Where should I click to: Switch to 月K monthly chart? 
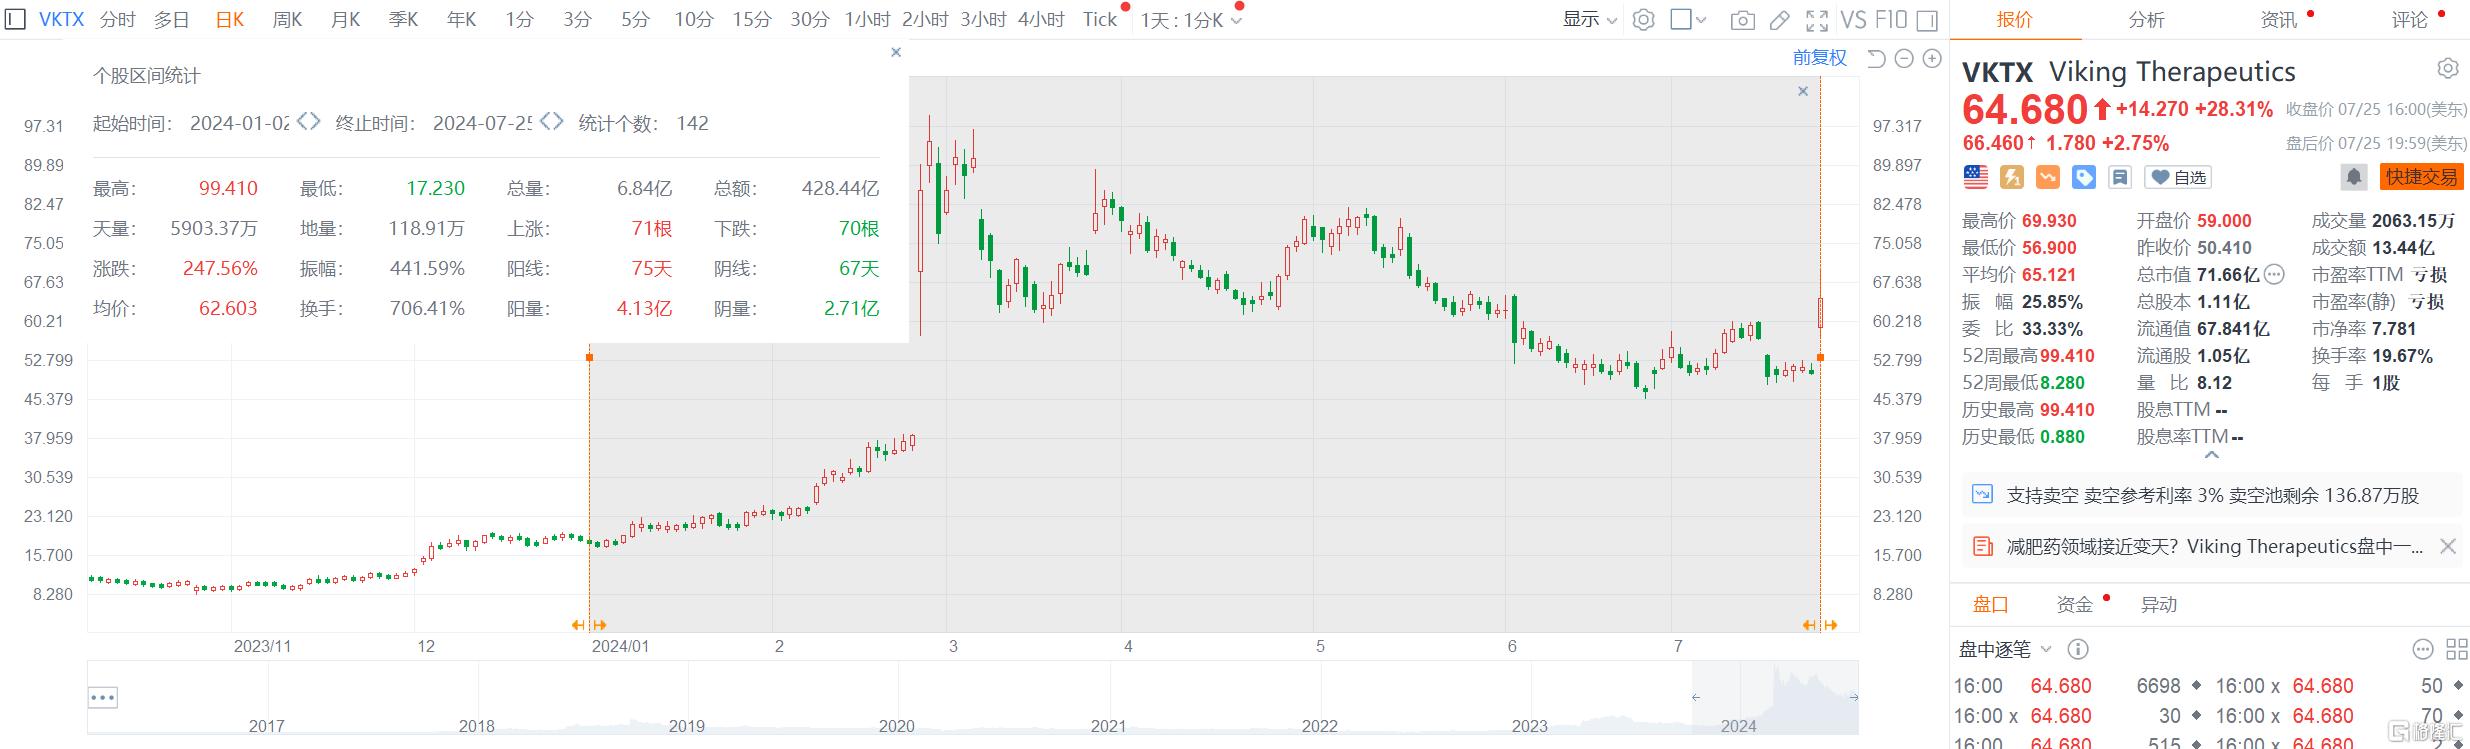(x=345, y=20)
